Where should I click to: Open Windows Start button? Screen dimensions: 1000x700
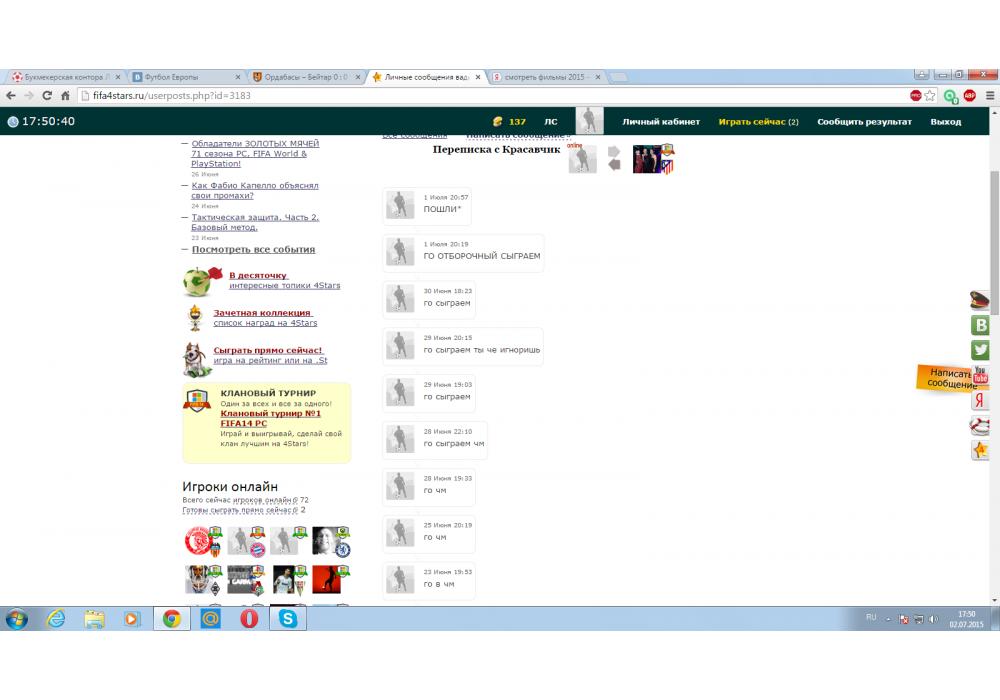(17, 619)
